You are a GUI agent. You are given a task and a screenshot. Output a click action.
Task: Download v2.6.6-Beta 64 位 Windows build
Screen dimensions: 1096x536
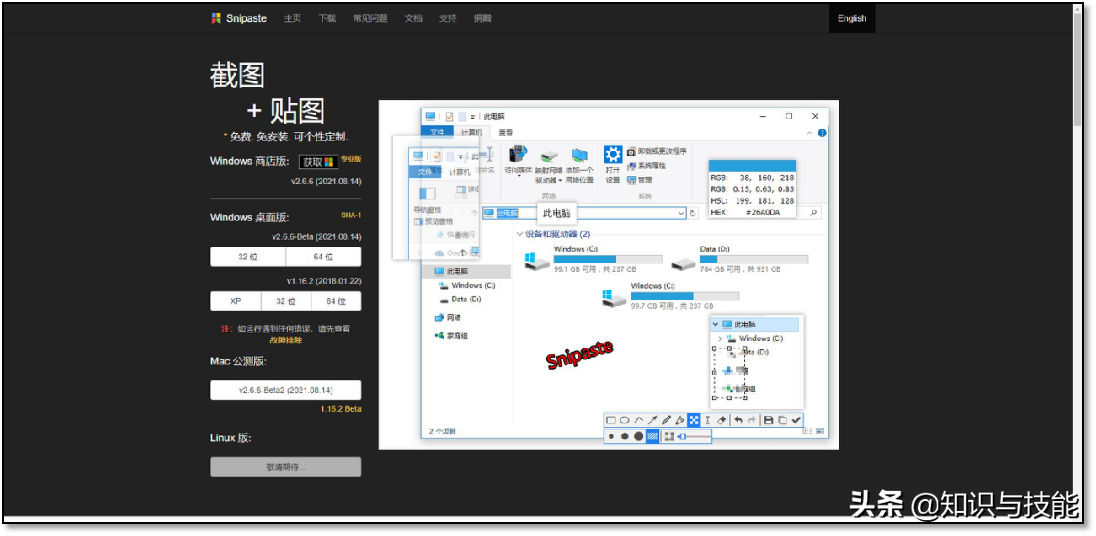point(324,256)
